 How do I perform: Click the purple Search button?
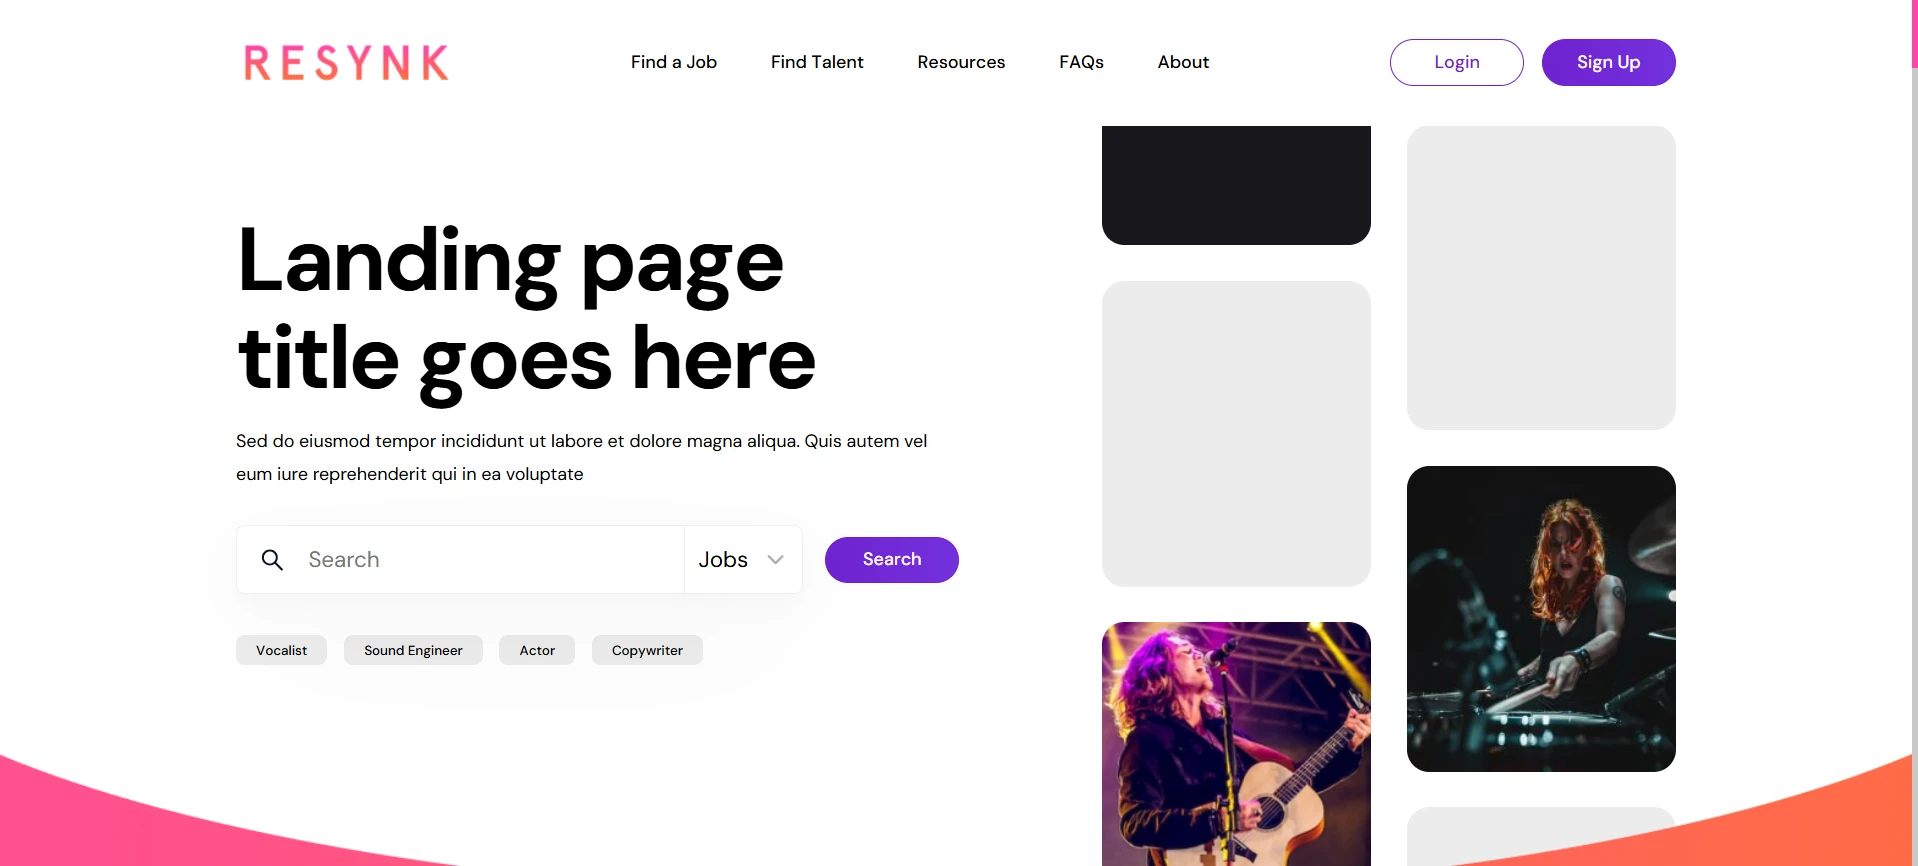tap(892, 560)
